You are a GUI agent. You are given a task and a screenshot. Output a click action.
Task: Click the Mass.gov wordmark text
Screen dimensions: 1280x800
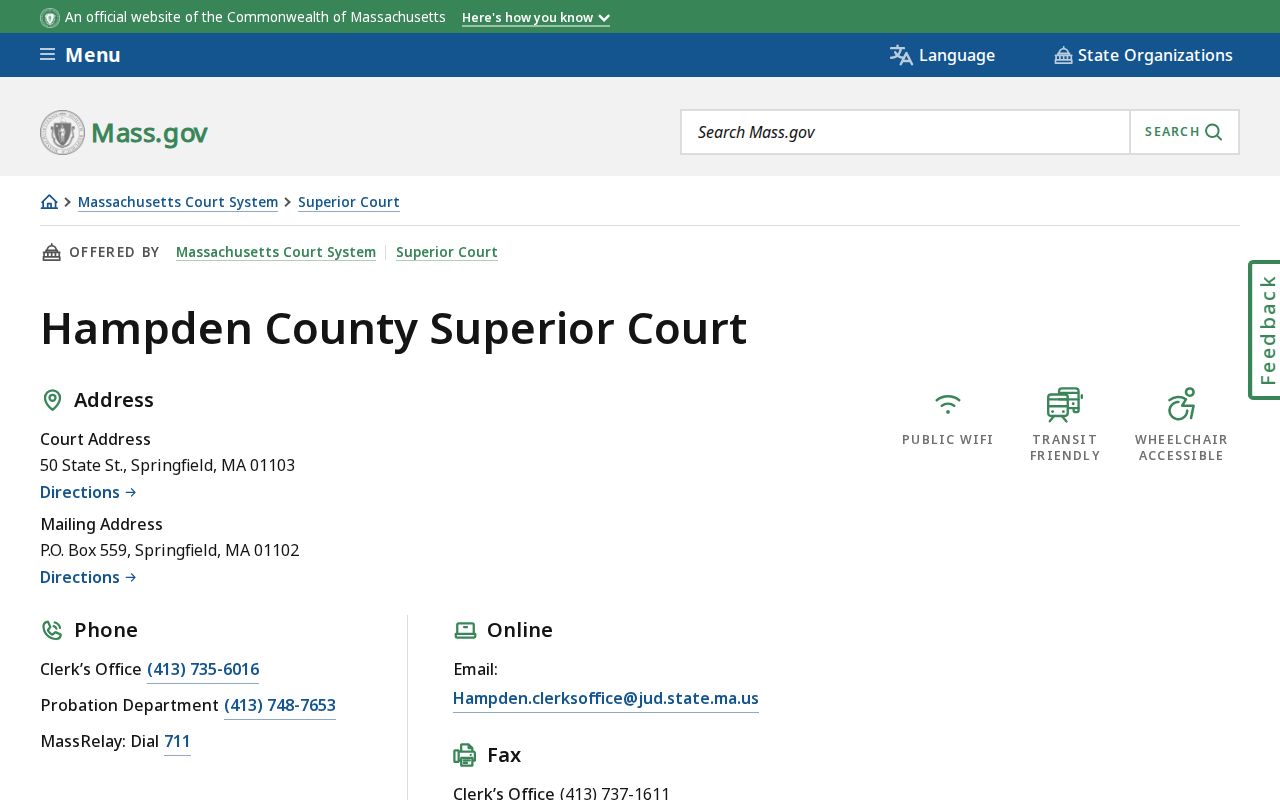(150, 133)
